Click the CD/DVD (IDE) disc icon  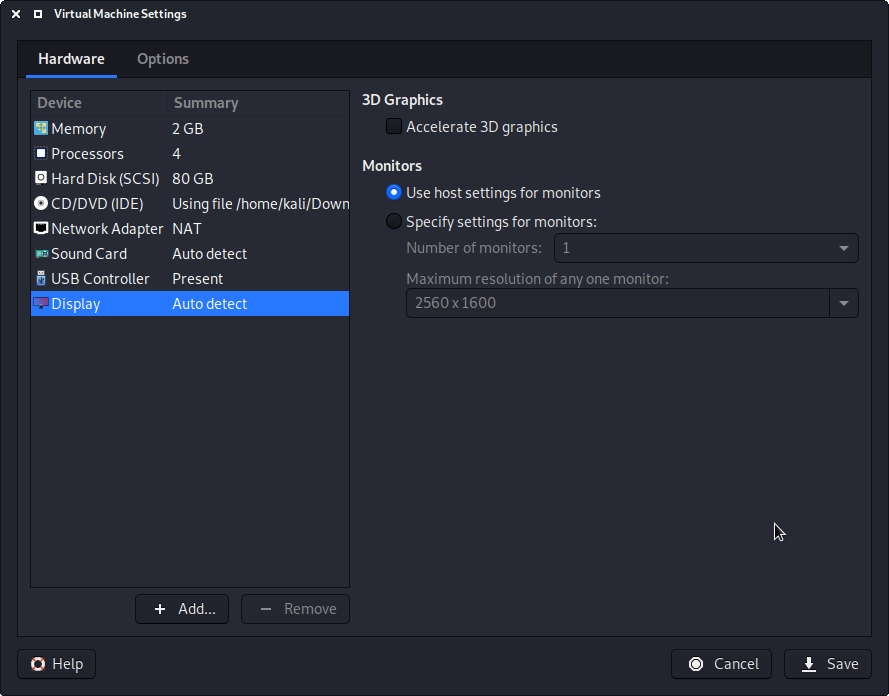tap(41, 204)
